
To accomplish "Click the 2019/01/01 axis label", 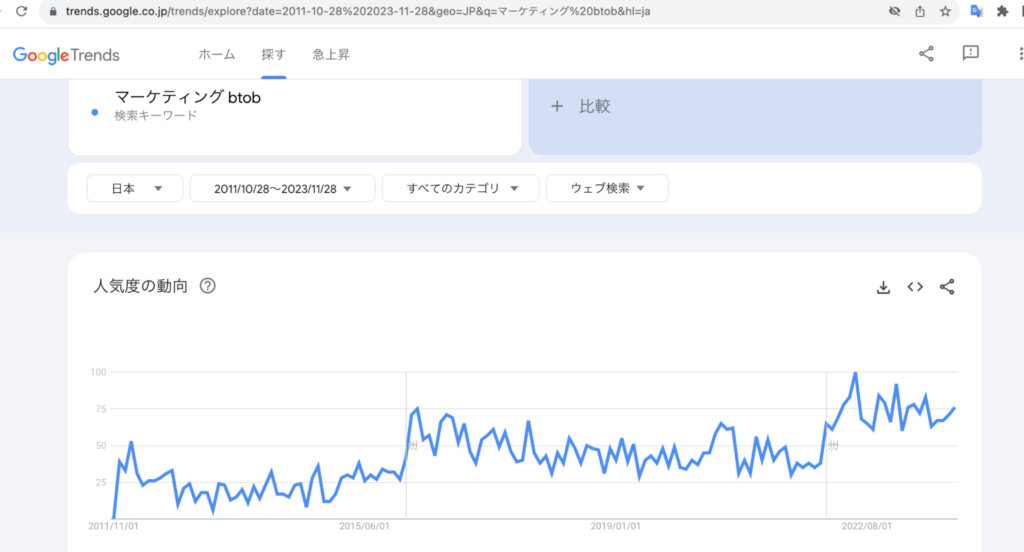I will click(615, 526).
